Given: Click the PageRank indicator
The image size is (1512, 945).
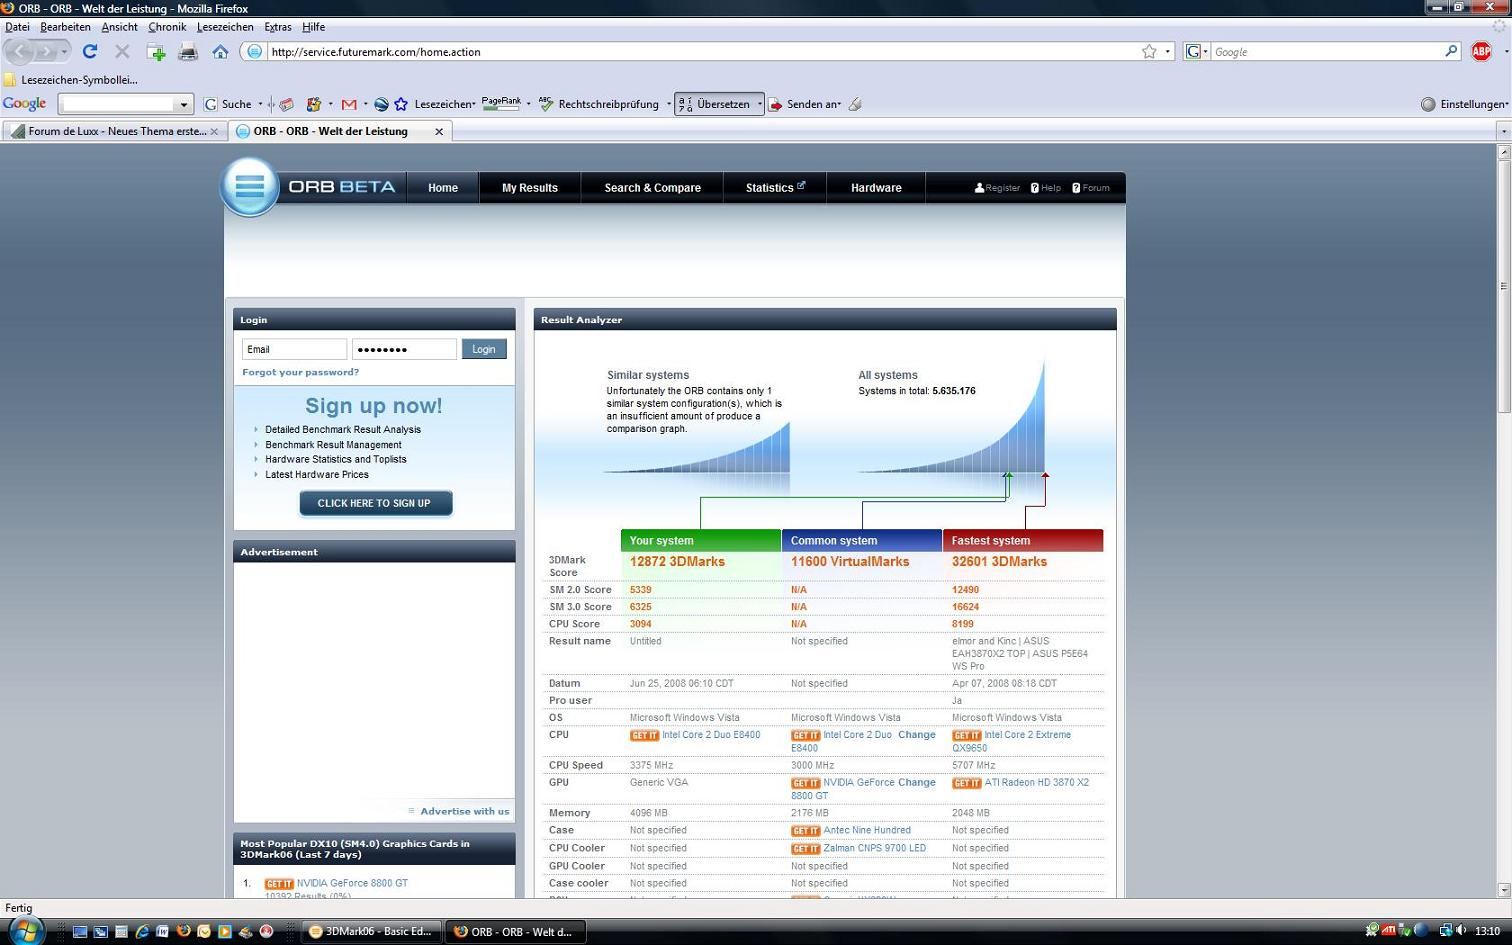Looking at the screenshot, I should click(x=501, y=103).
